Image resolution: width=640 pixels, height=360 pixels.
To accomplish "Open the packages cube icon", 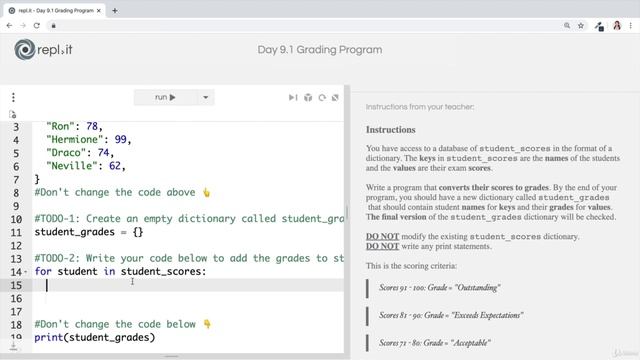I will coord(308,98).
